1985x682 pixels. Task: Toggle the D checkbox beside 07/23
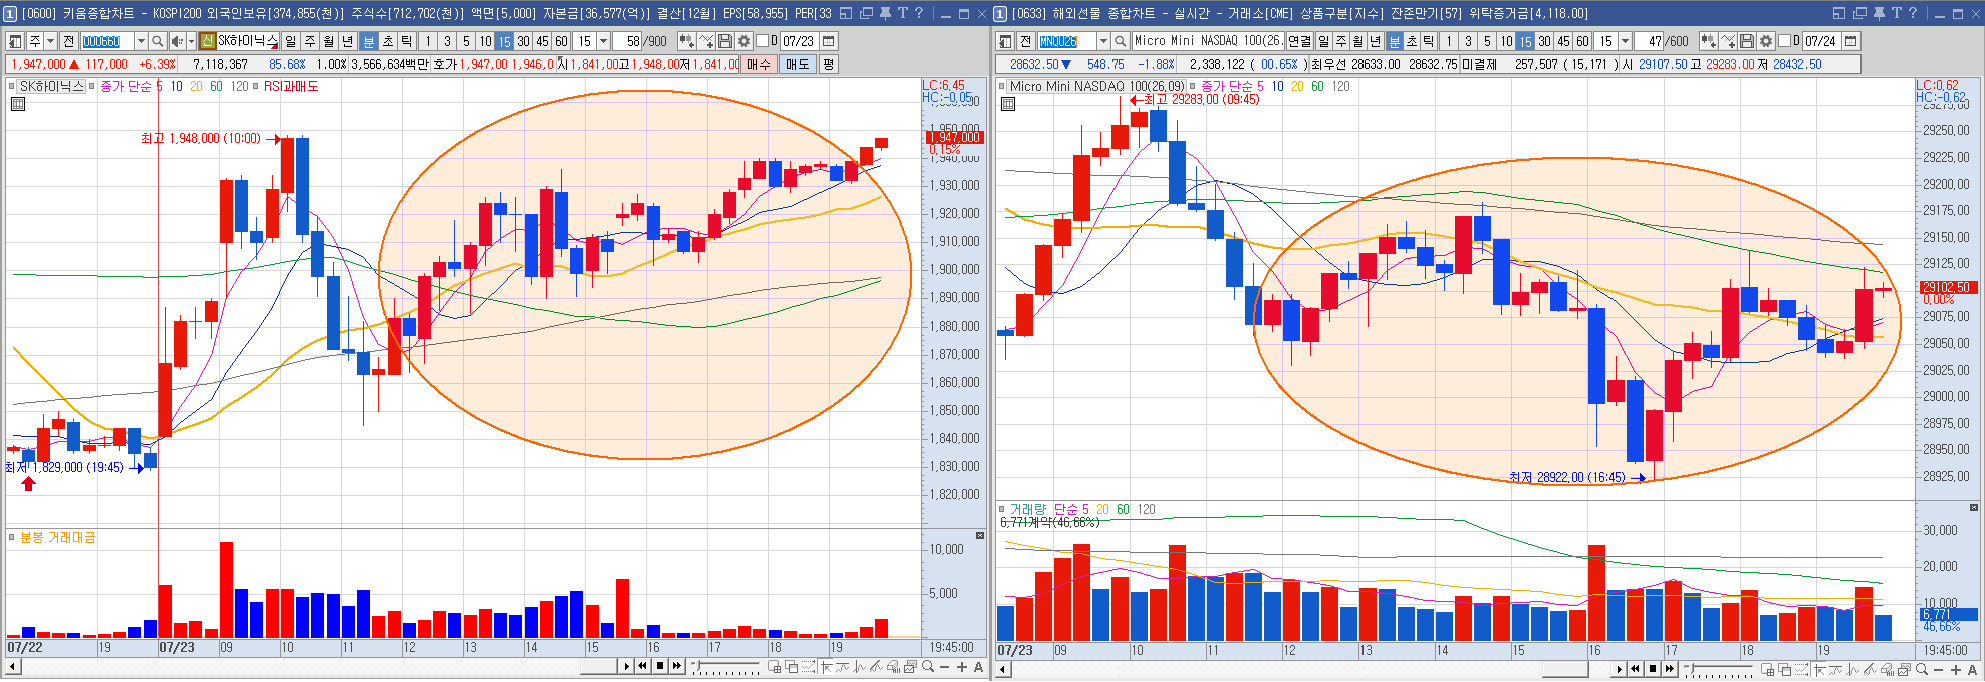[762, 41]
